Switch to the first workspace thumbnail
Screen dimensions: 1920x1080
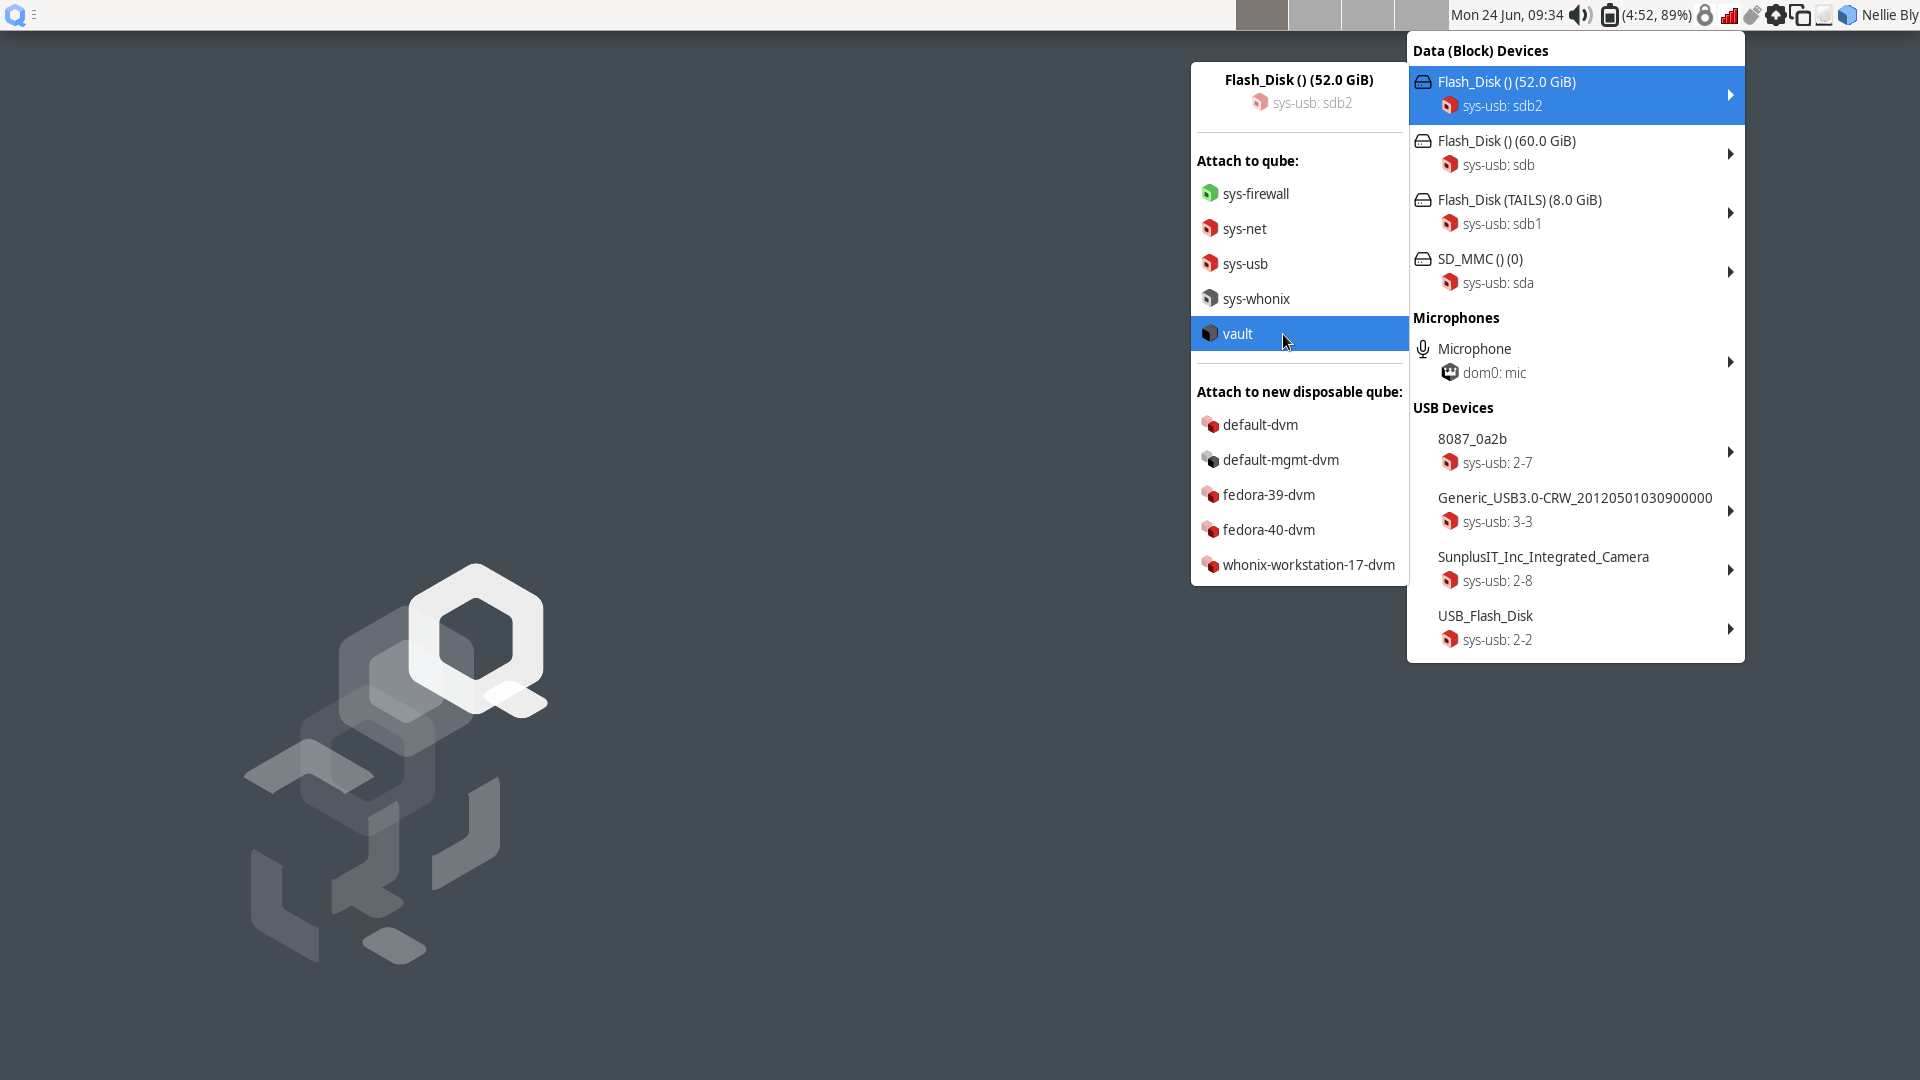(x=1262, y=15)
